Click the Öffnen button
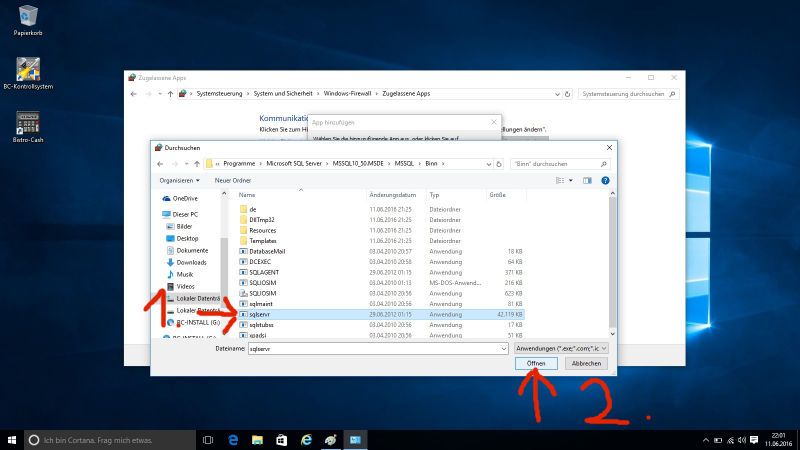 click(x=536, y=364)
